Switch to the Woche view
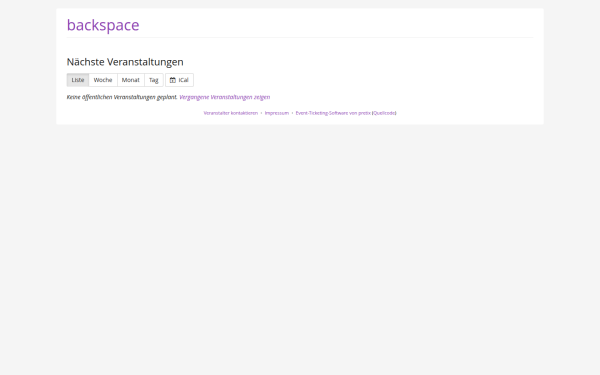This screenshot has height=375, width=600. [x=103, y=80]
